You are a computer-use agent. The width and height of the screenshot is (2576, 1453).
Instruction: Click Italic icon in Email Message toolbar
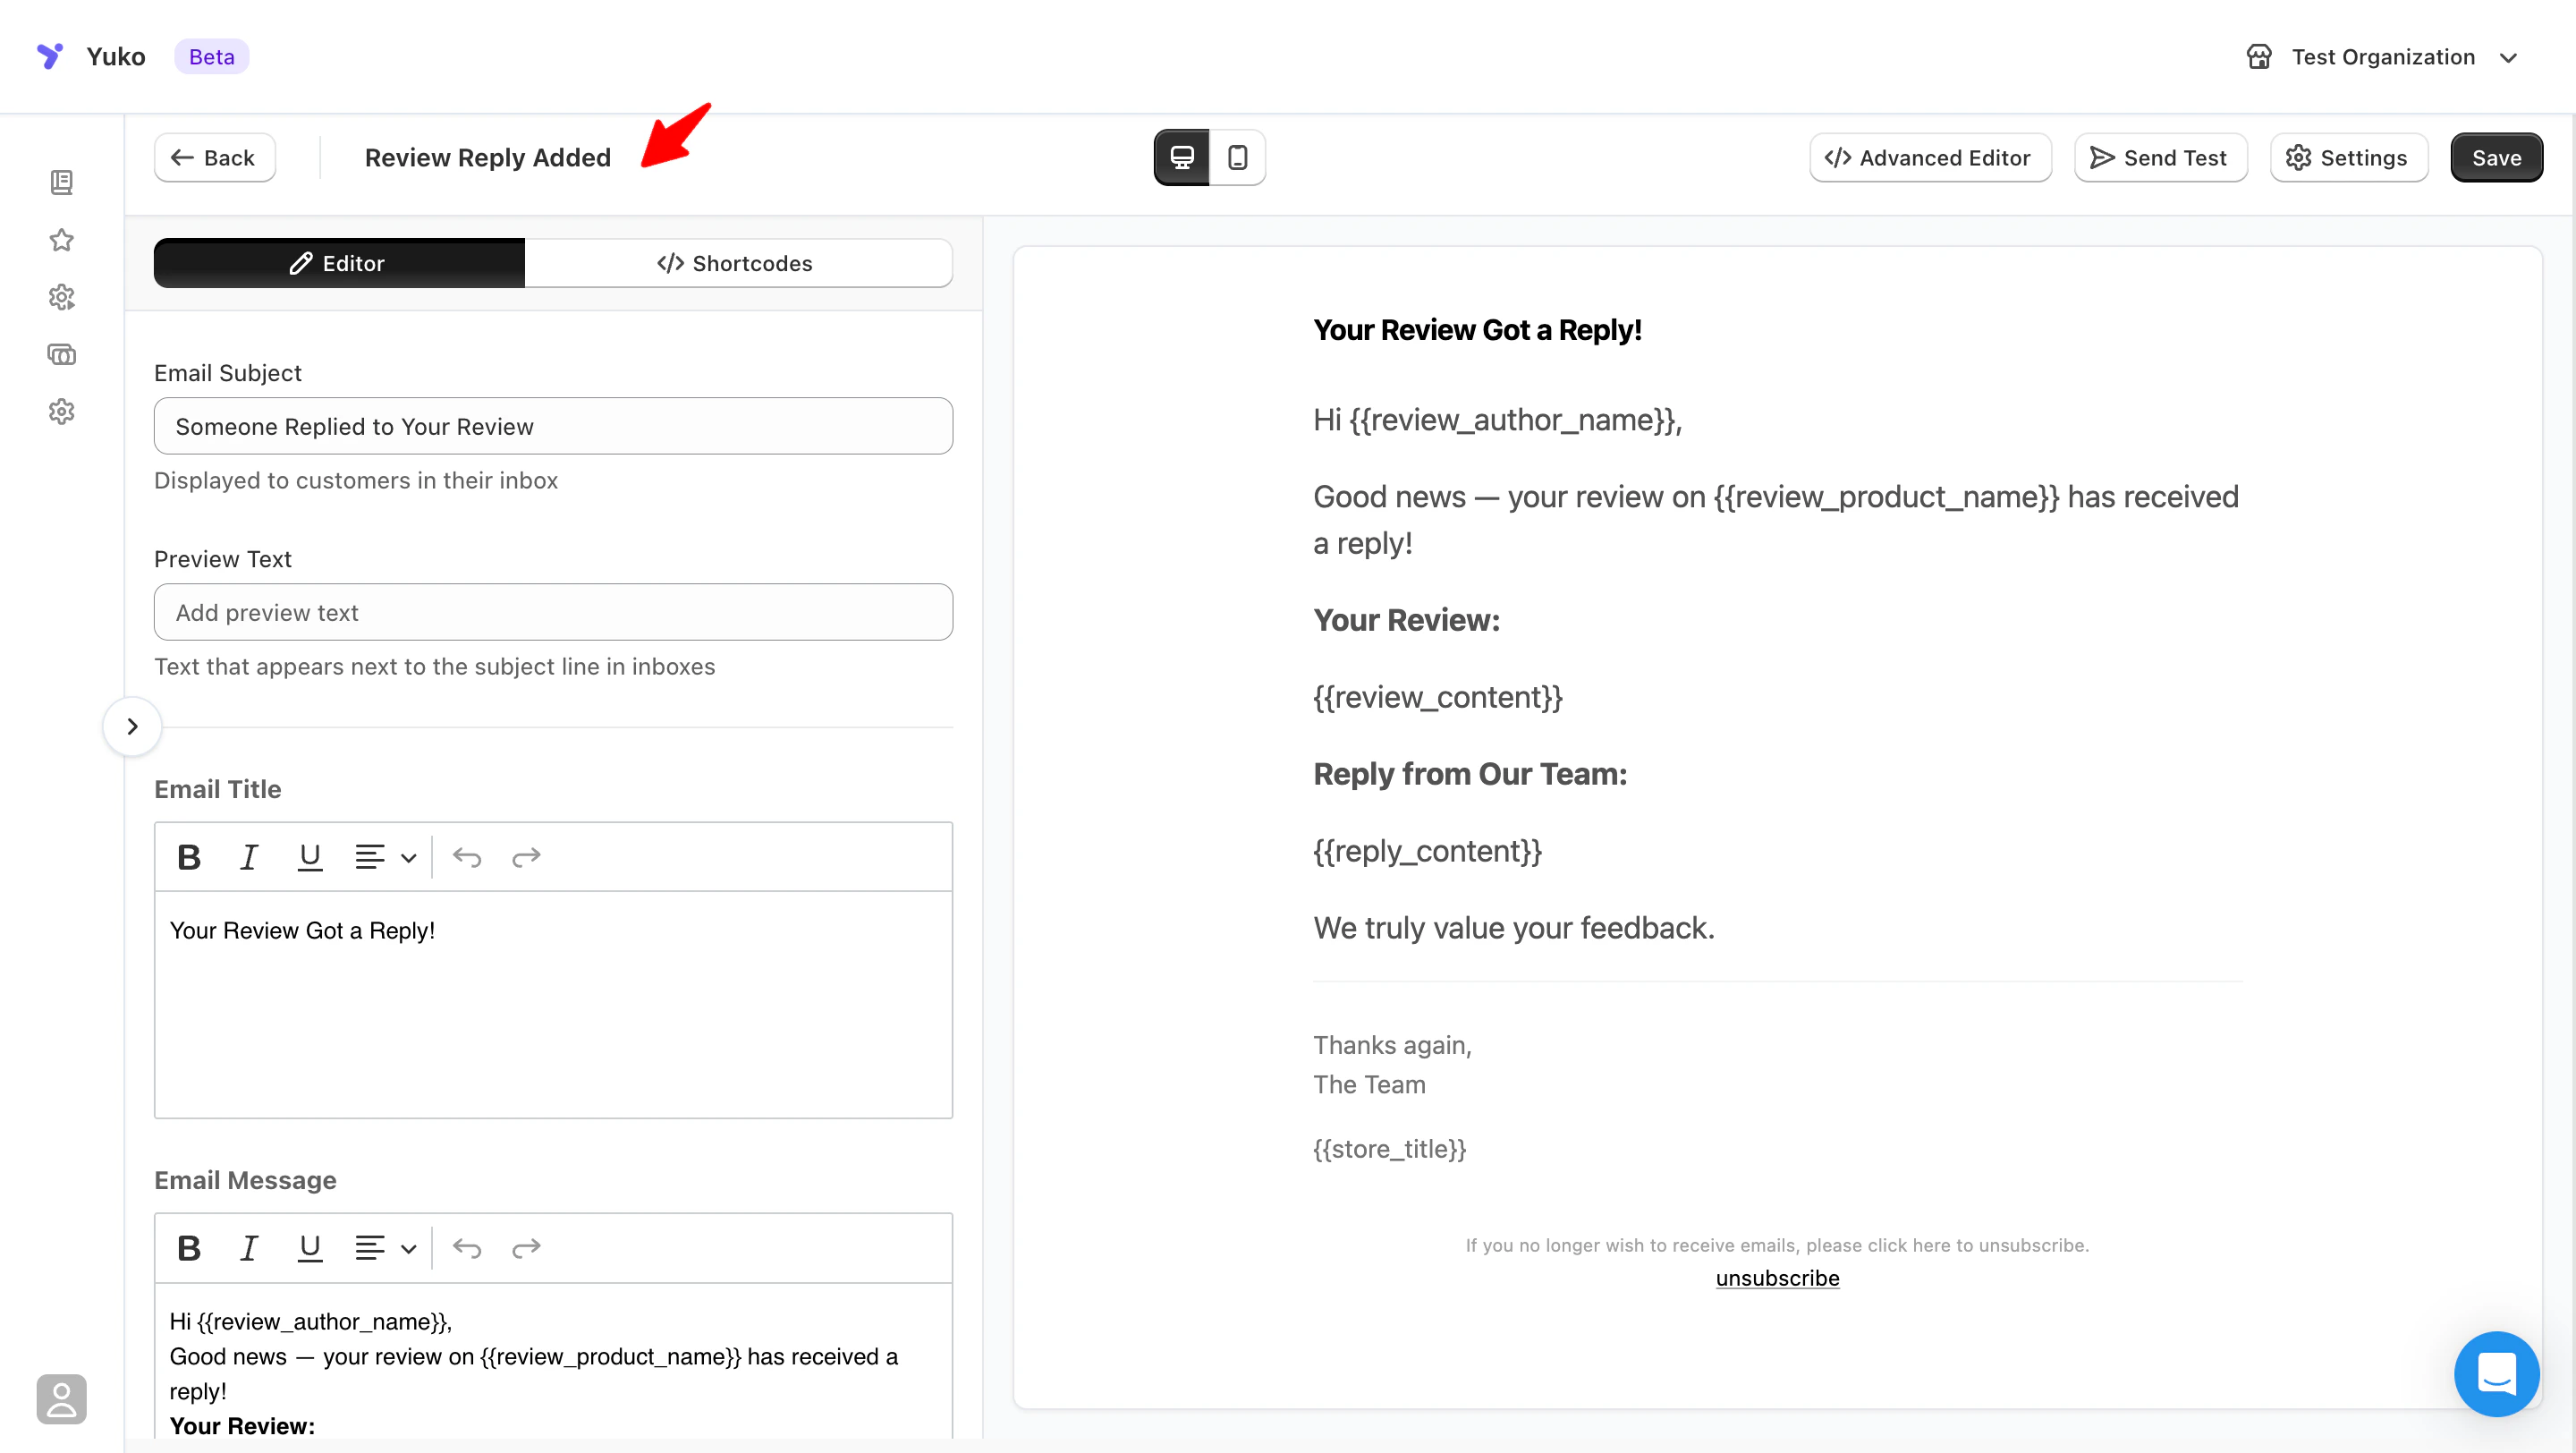click(x=249, y=1248)
